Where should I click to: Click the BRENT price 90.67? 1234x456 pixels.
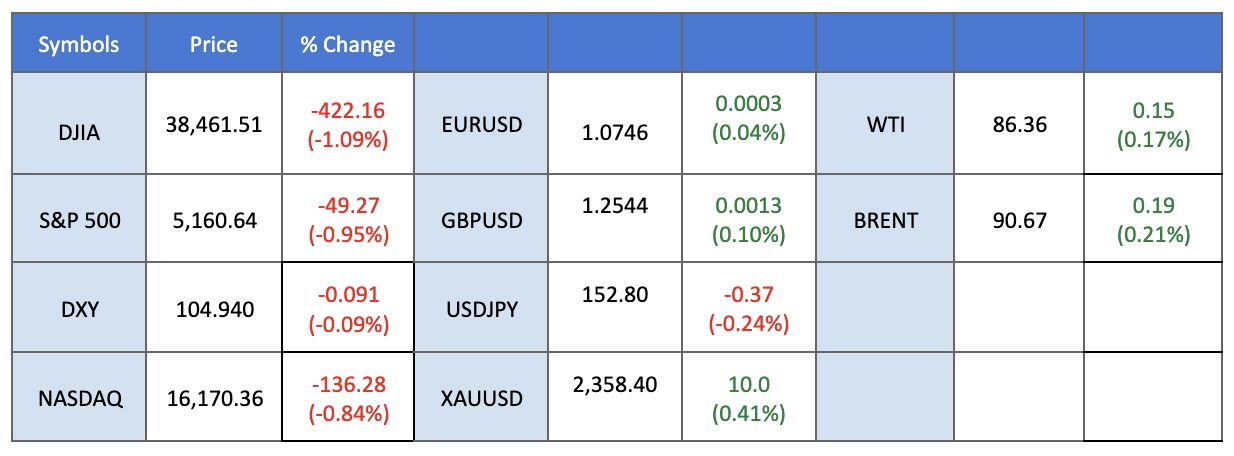(x=1019, y=219)
